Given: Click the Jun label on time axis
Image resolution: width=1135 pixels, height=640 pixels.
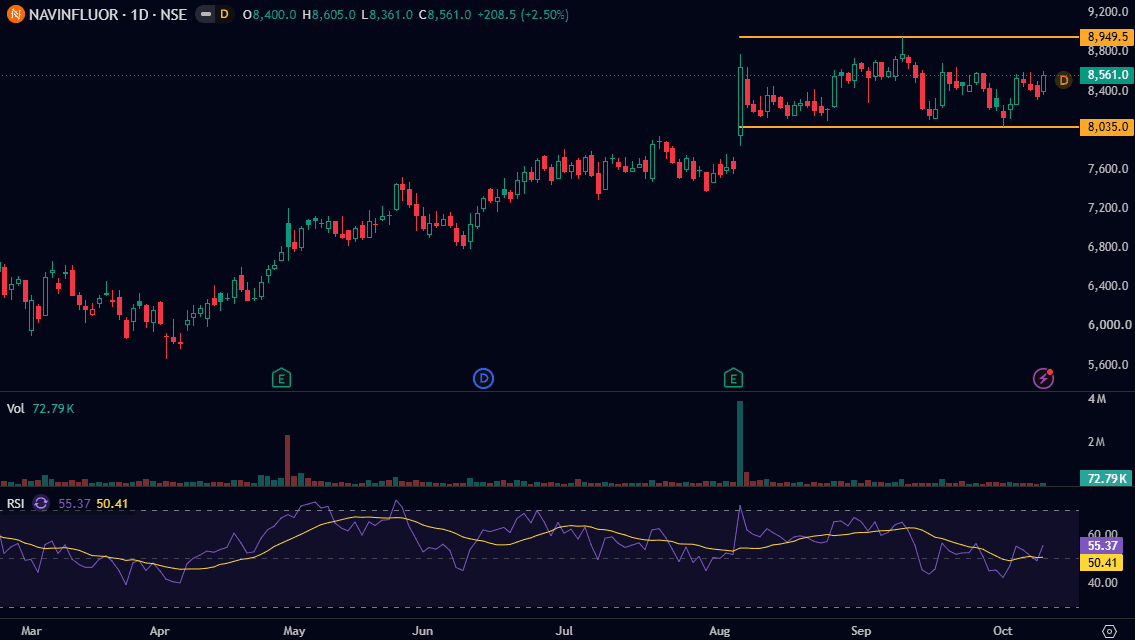Looking at the screenshot, I should tap(422, 631).
